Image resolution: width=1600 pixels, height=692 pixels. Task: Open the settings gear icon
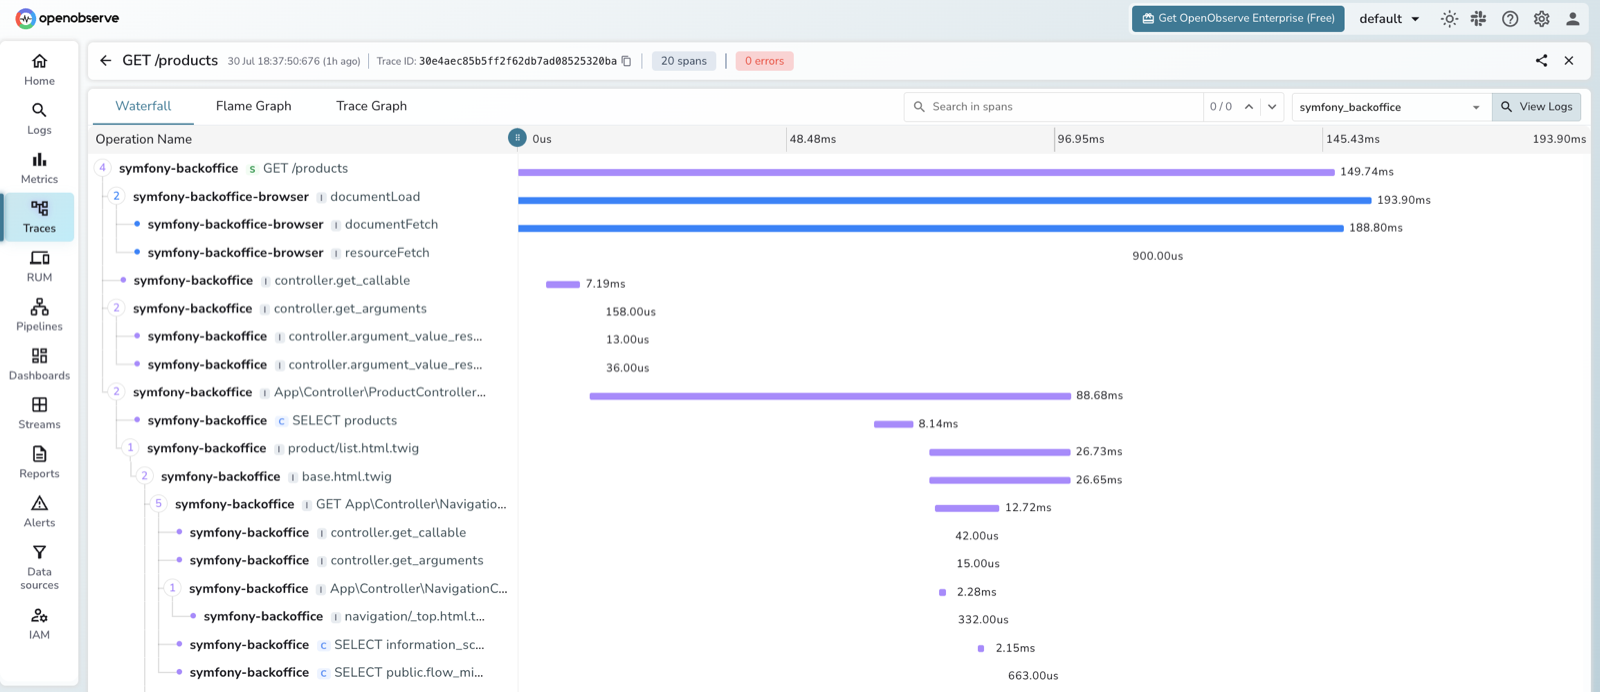click(x=1541, y=19)
